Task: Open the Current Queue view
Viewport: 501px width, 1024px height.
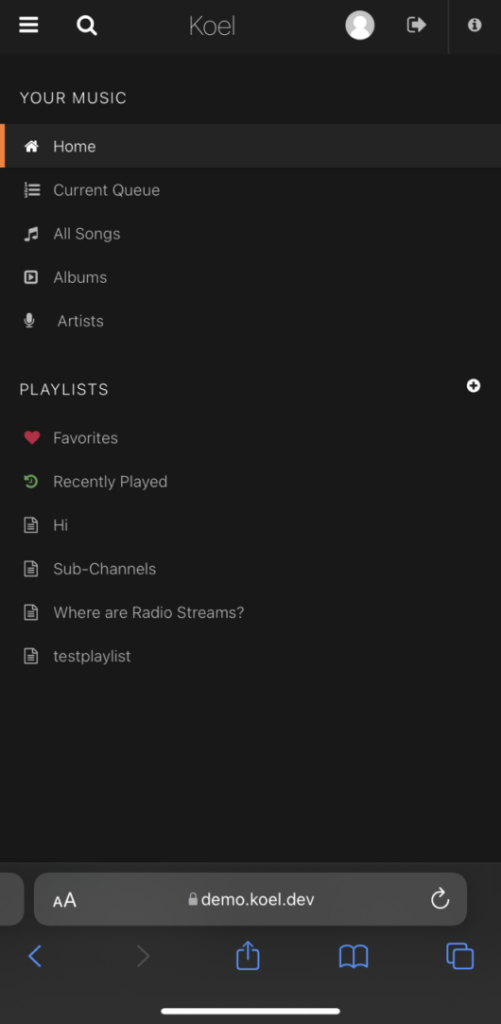Action: point(251,190)
